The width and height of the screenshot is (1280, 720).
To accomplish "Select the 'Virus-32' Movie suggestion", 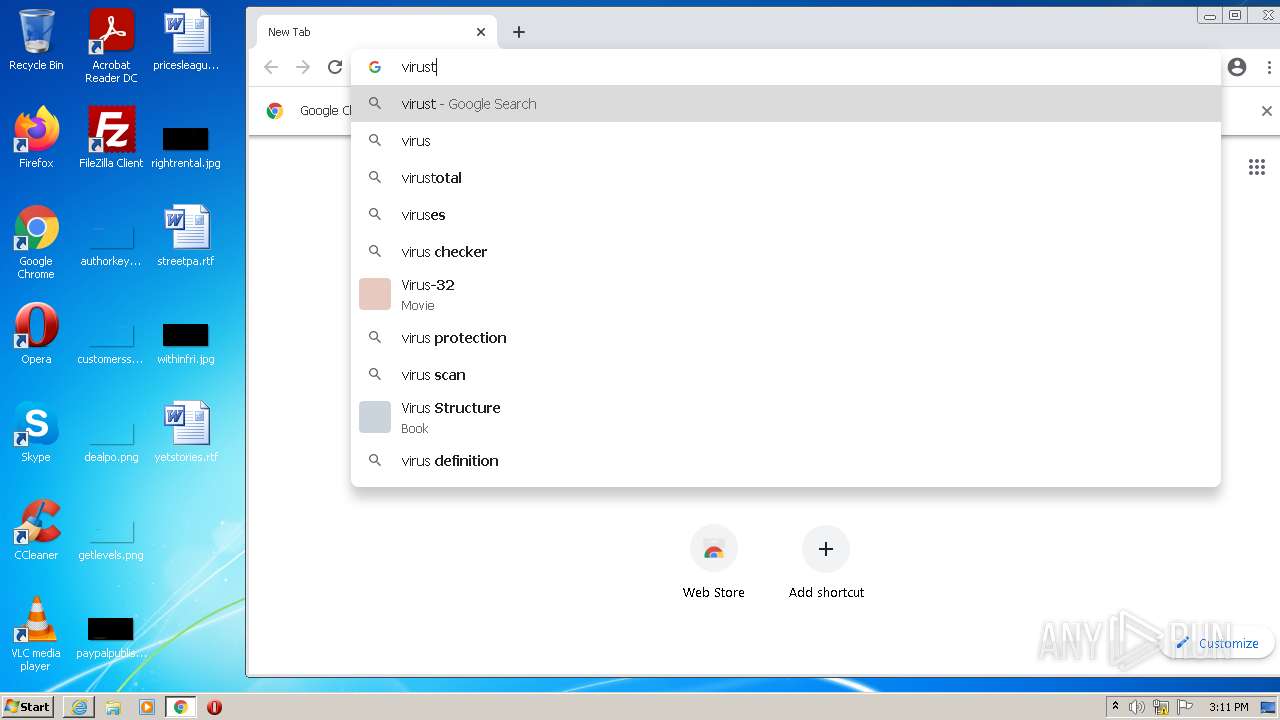I will click(x=786, y=295).
